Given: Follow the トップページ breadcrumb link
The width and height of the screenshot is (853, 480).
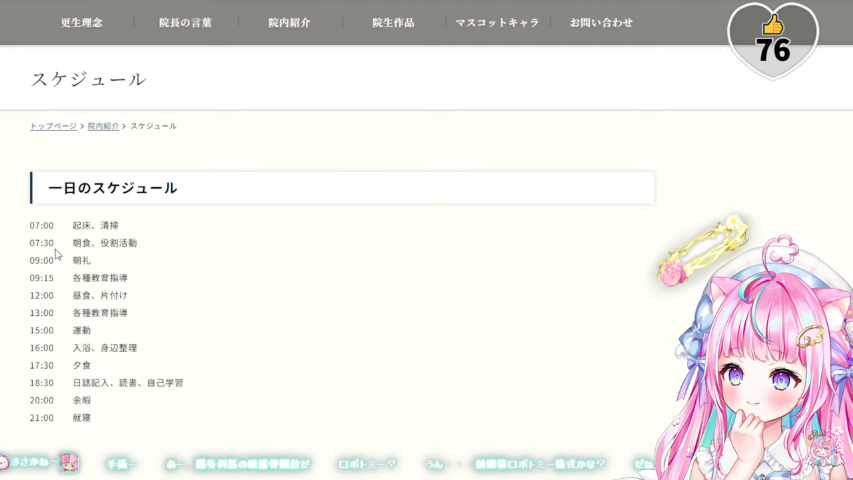Looking at the screenshot, I should [x=53, y=126].
